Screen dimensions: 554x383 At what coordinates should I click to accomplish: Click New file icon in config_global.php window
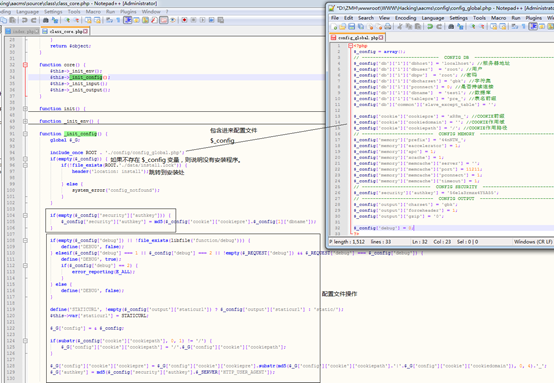point(334,26)
